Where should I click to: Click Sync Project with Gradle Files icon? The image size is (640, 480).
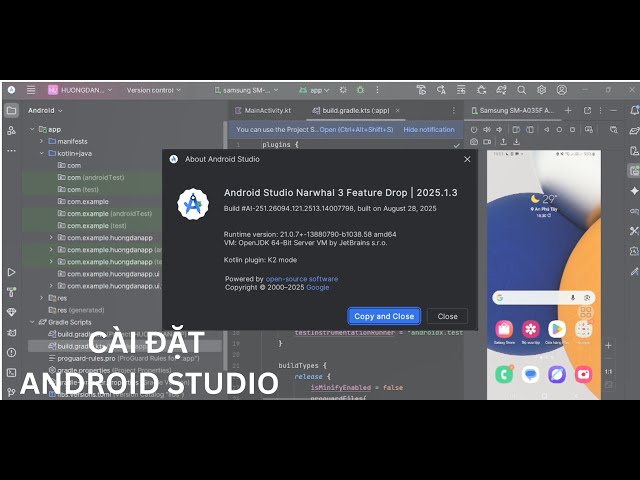pos(502,90)
